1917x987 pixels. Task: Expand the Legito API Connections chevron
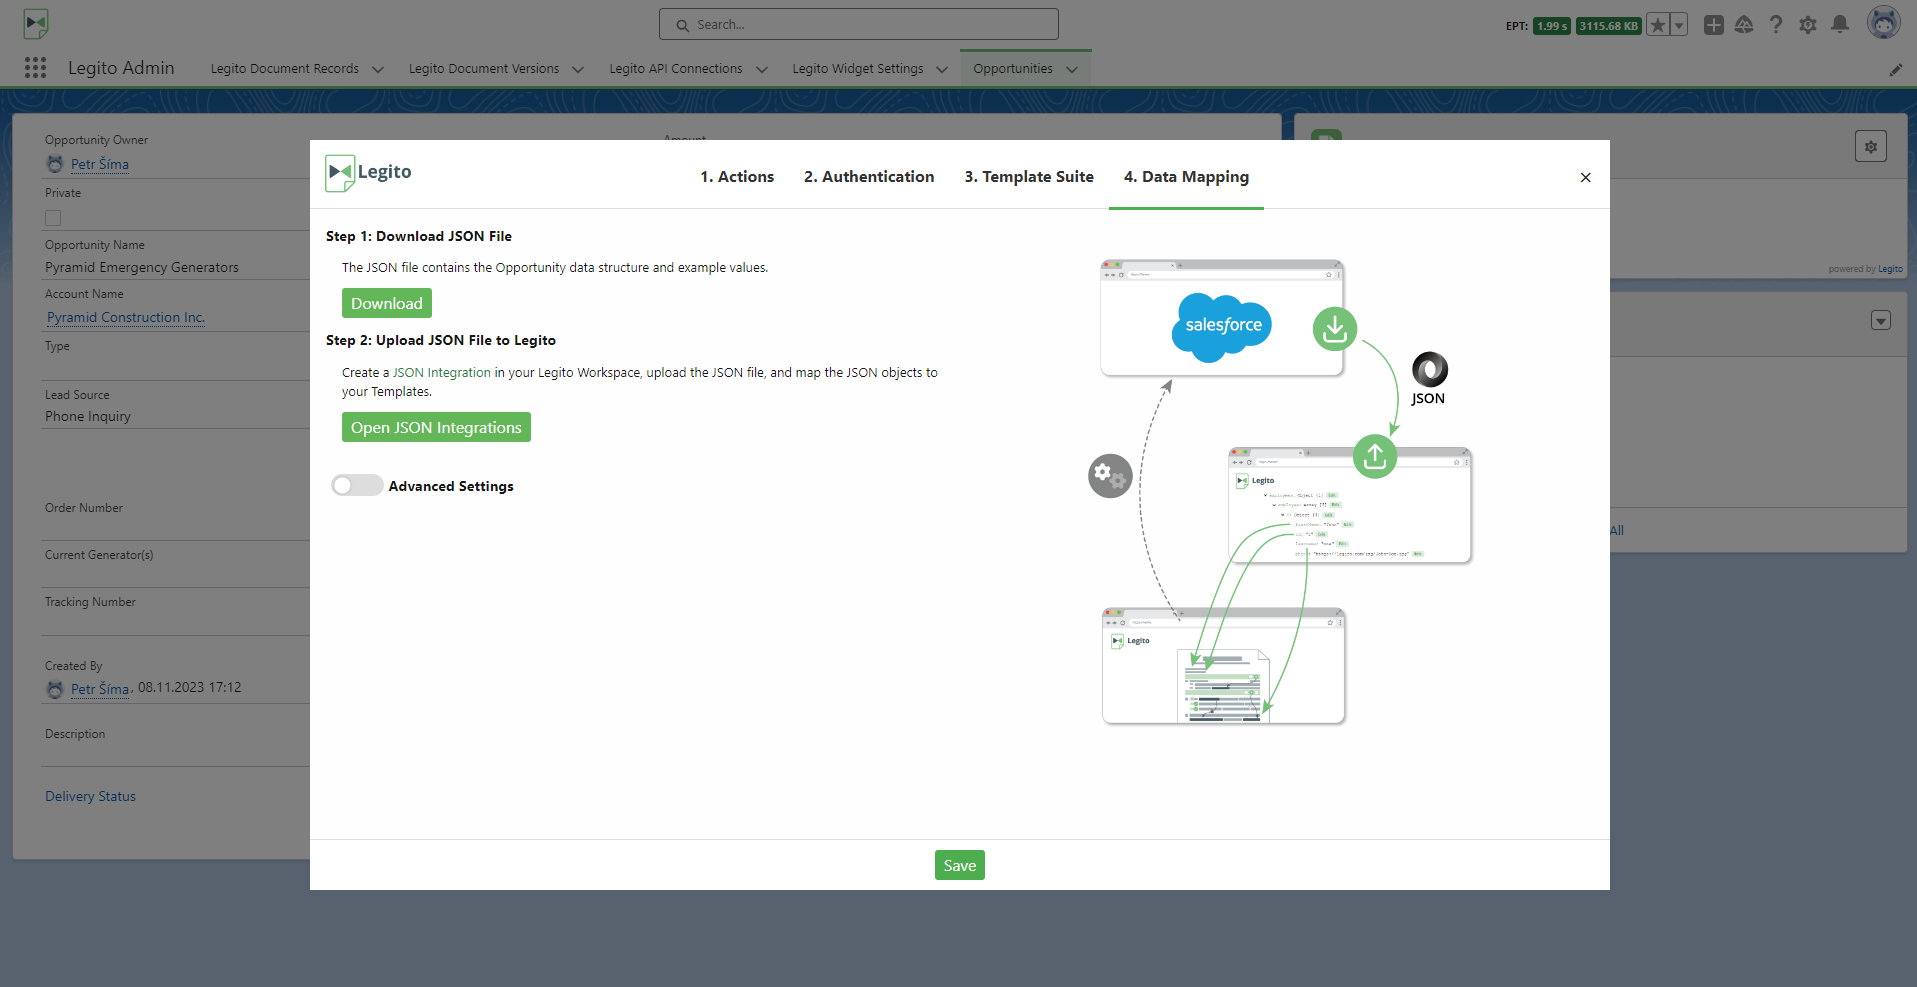click(762, 69)
